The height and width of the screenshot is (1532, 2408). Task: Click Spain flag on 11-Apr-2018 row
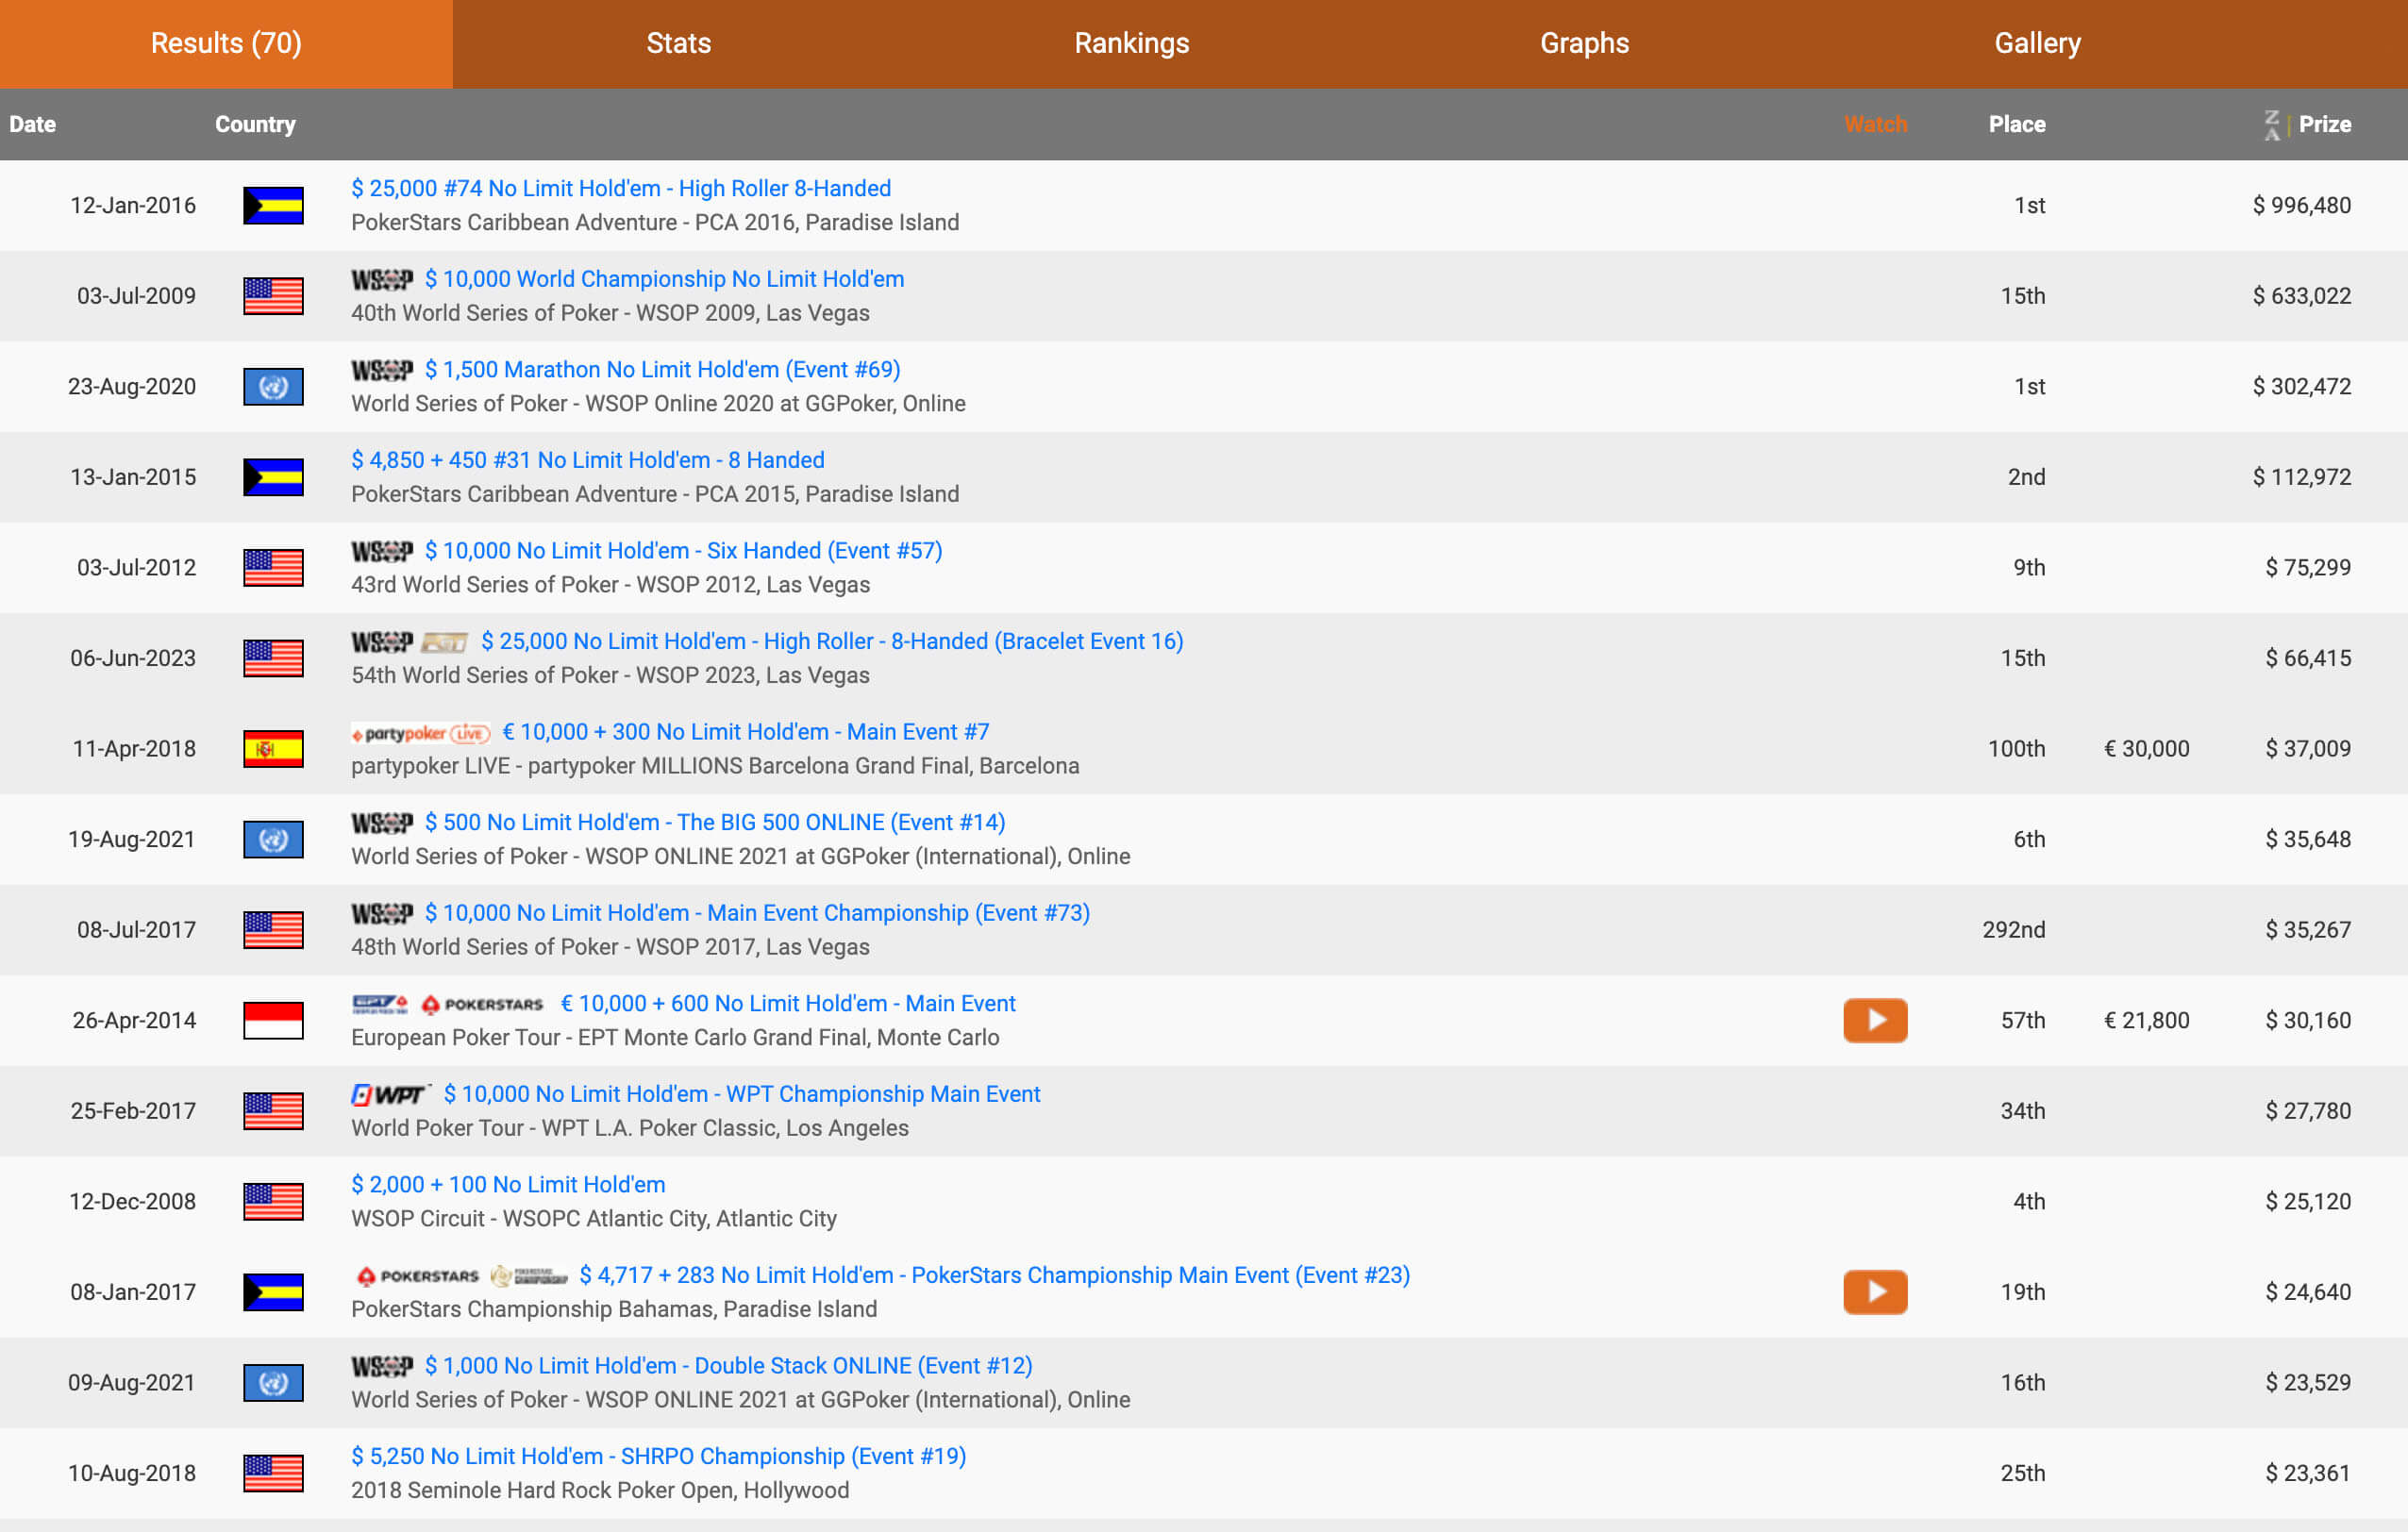coord(273,748)
